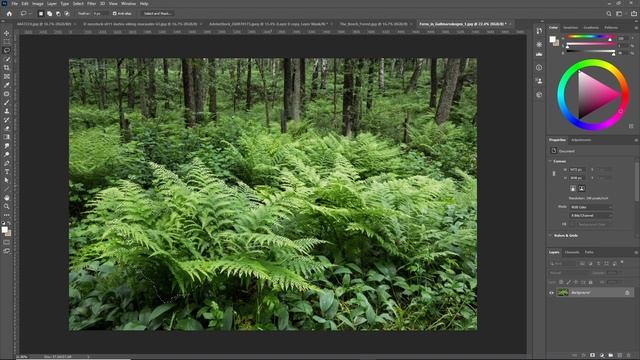Expand the Rulers & Grids section

click(x=550, y=236)
